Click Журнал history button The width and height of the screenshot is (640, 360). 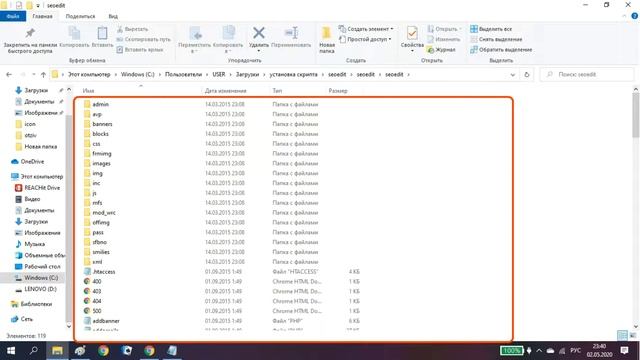point(441,49)
